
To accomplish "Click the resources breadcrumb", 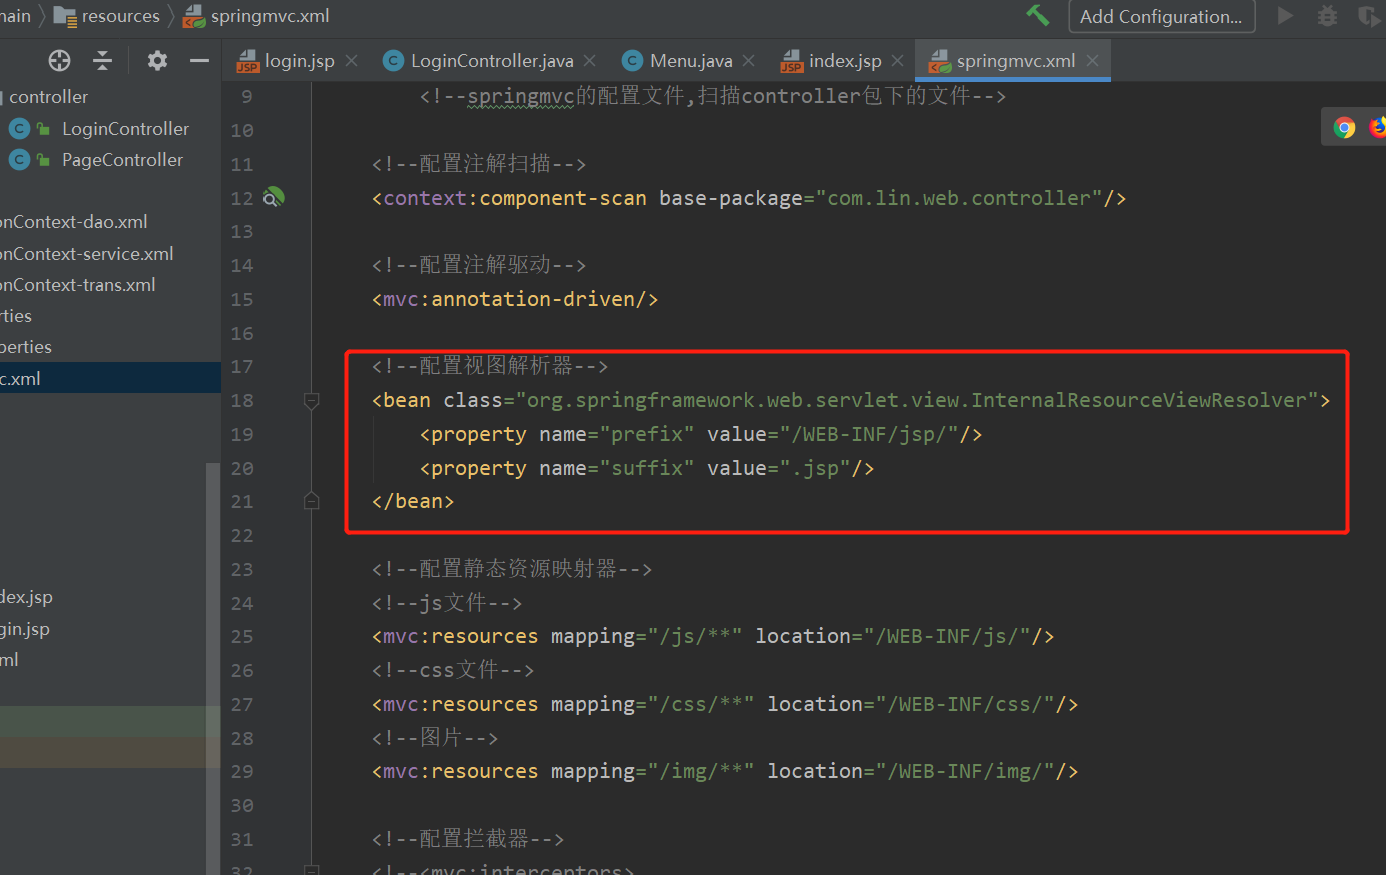I will coord(120,16).
